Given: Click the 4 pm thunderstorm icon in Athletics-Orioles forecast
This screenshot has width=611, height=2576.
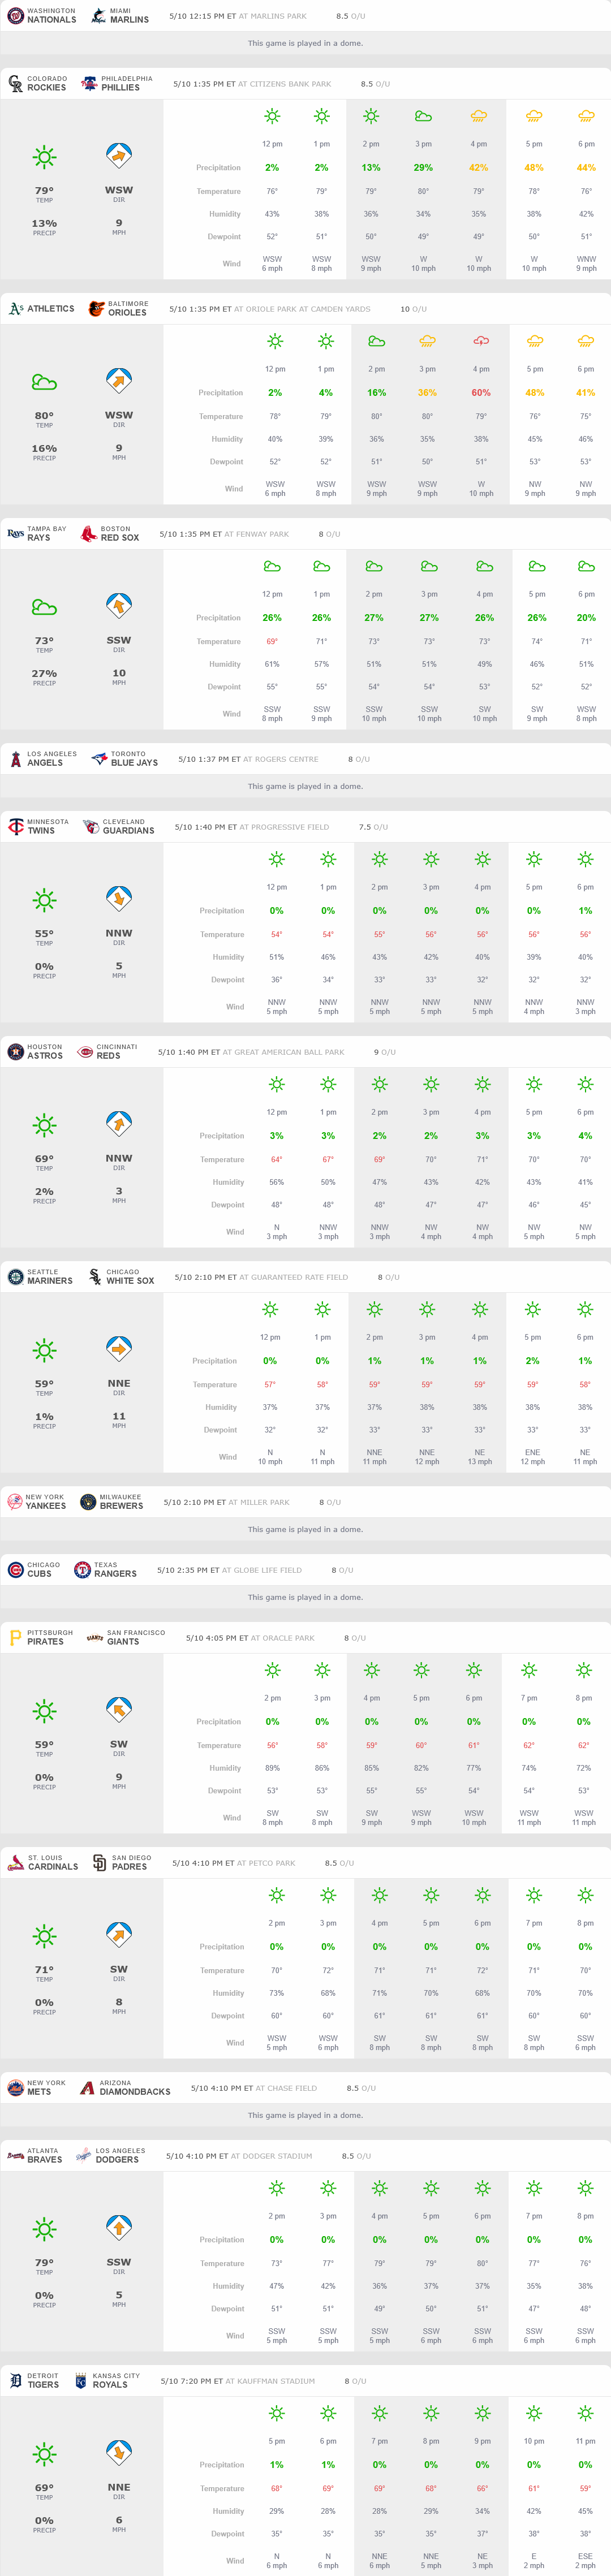Looking at the screenshot, I should (481, 341).
